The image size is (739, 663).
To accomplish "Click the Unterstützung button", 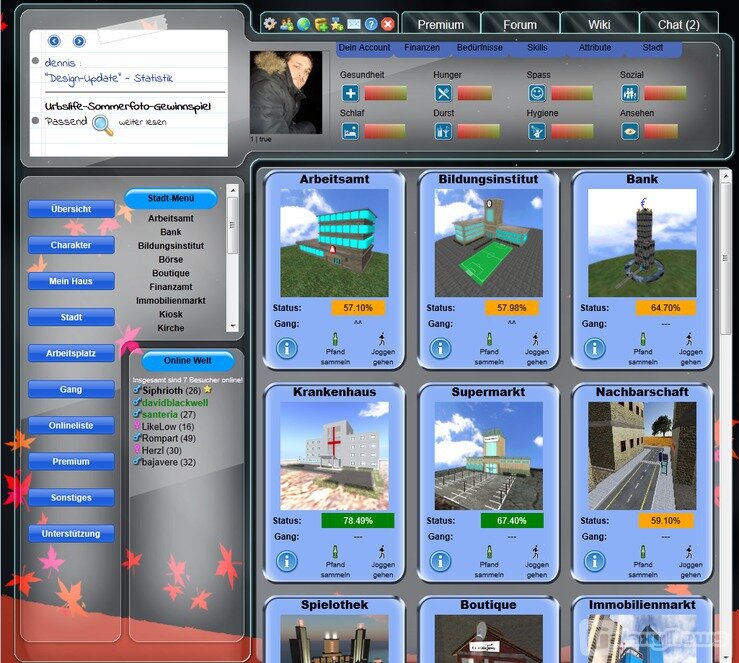I will coord(71,533).
